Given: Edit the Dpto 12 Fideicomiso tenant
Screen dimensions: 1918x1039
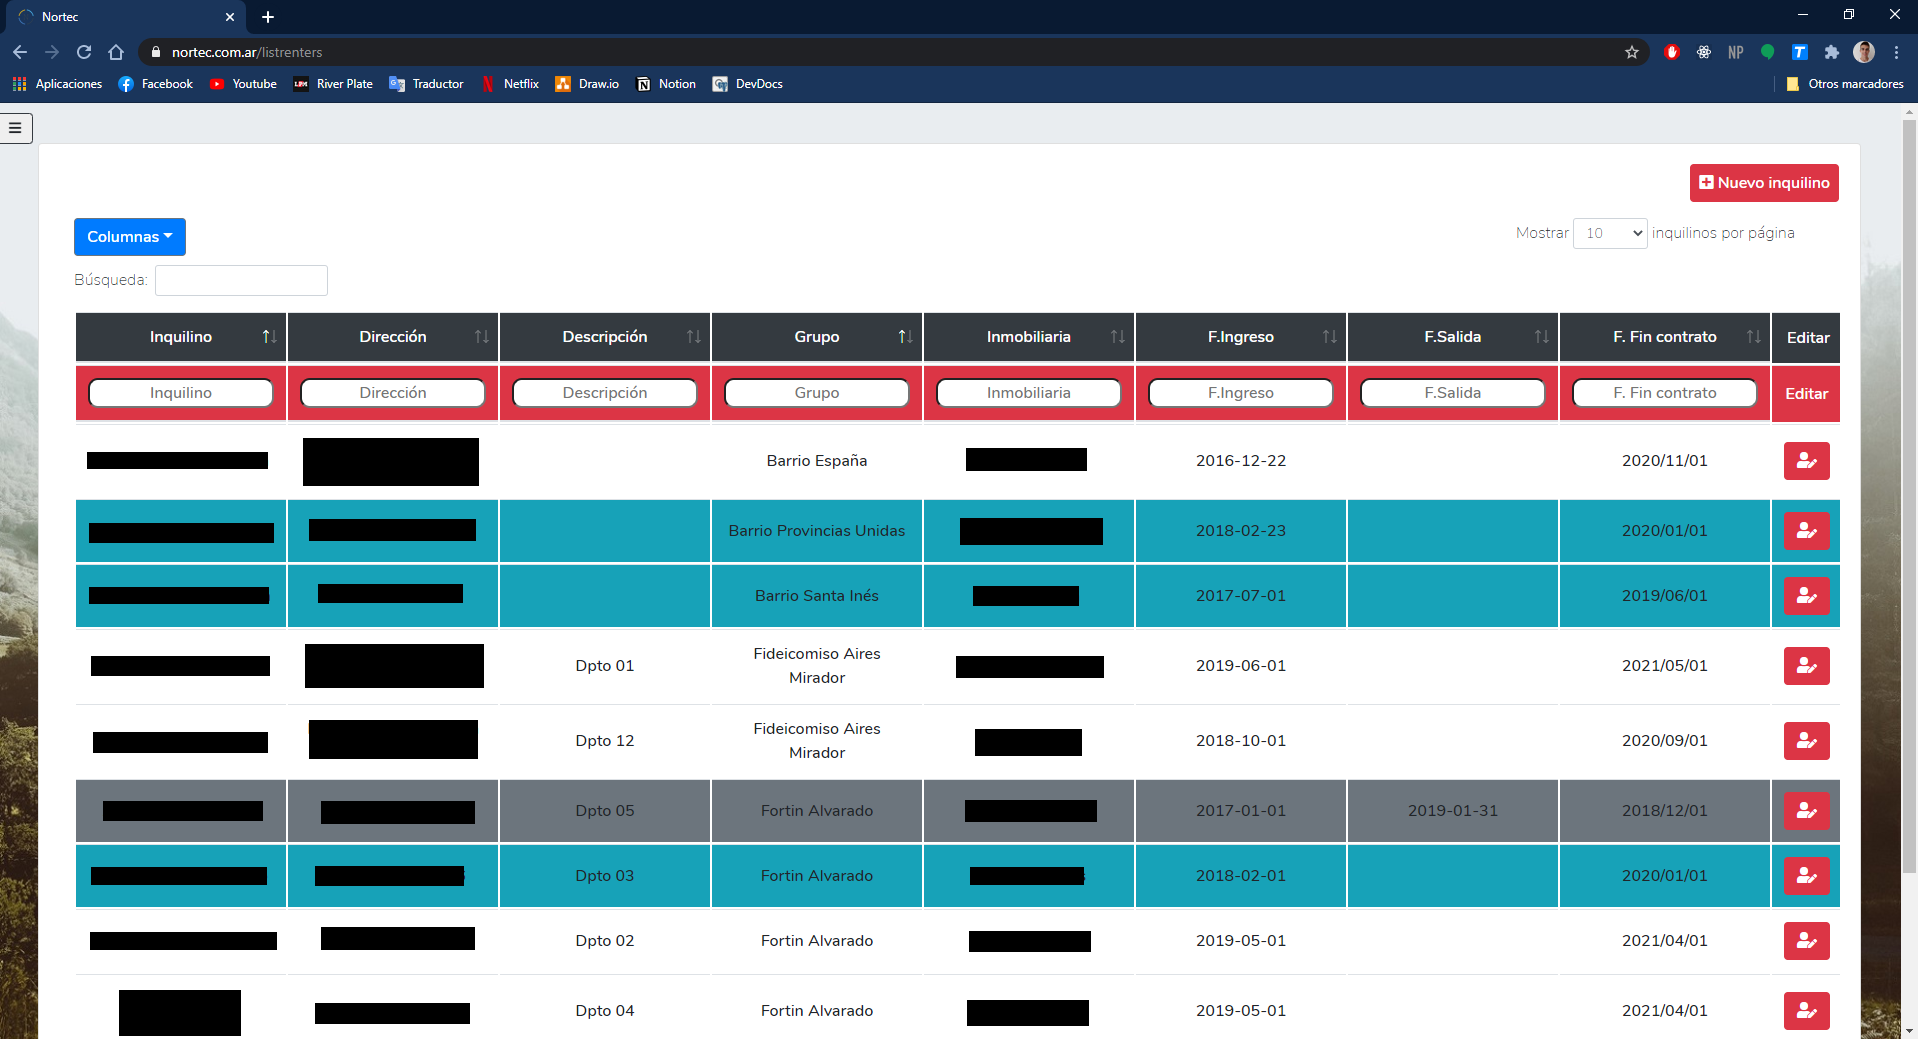Looking at the screenshot, I should point(1806,741).
